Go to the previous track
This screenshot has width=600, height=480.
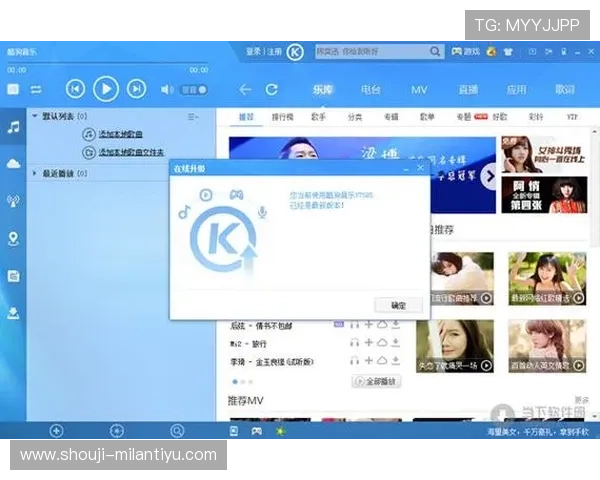(74, 89)
